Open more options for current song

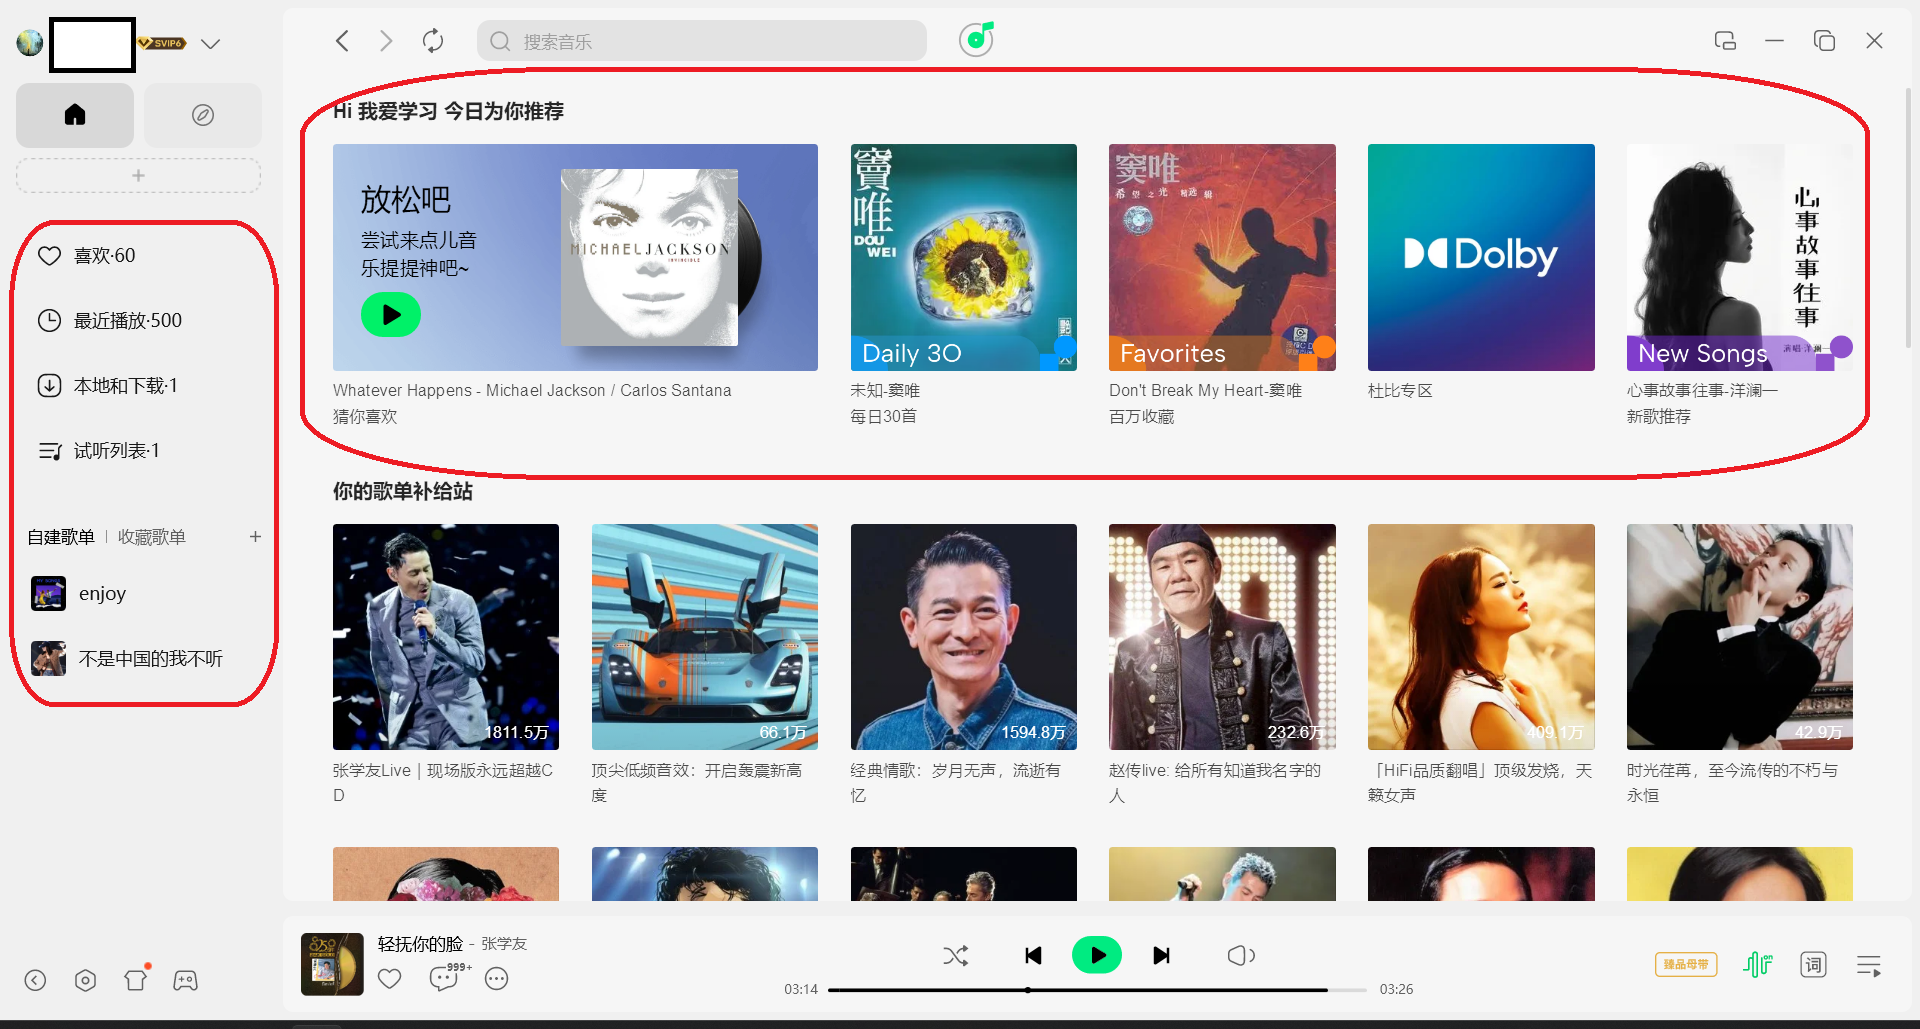497,979
